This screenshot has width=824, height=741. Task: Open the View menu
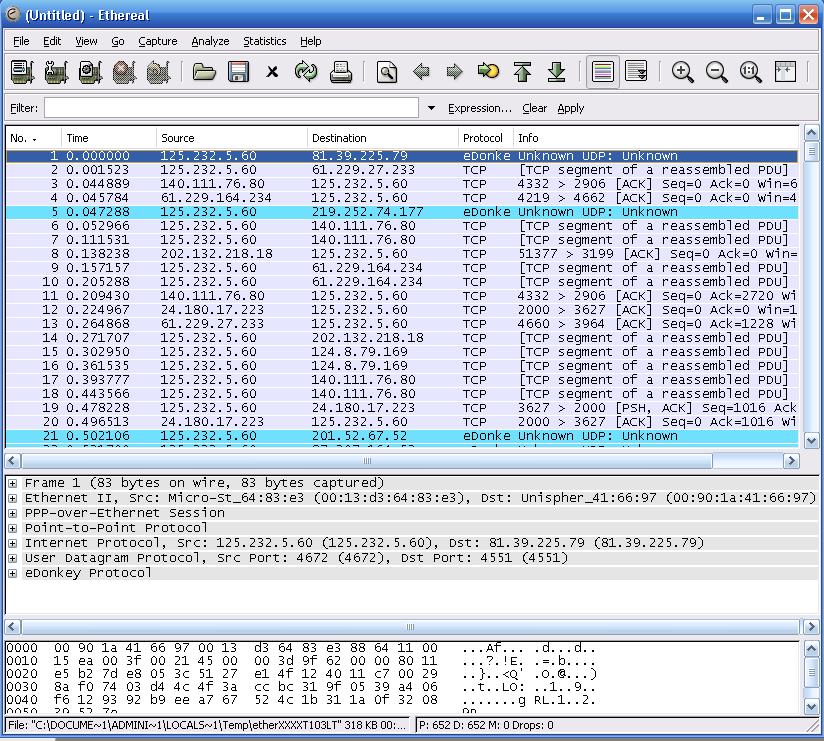coord(86,41)
